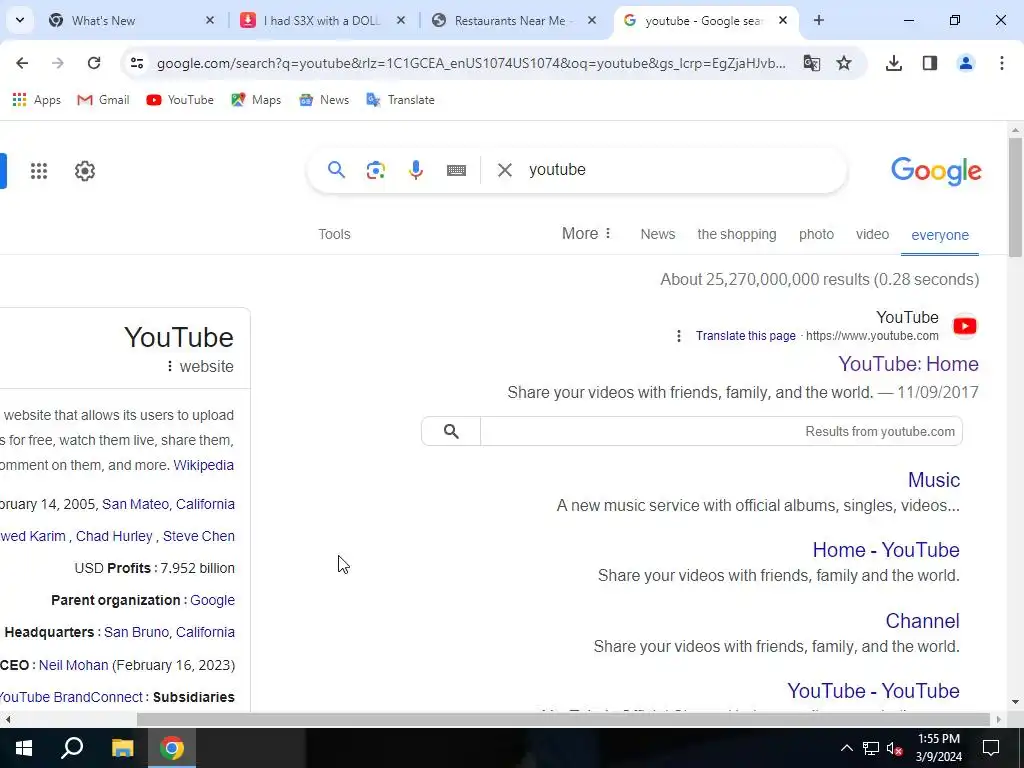This screenshot has width=1024, height=768.
Task: Switch to the What's New tab
Action: click(133, 20)
